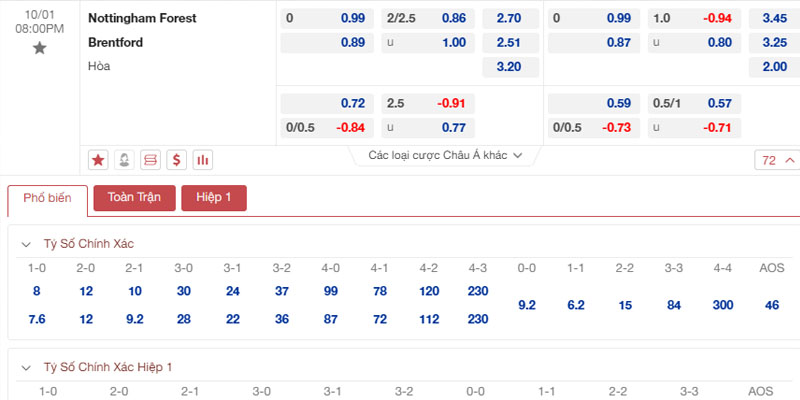800x400 pixels.
Task: Select first-half 1X2 odds 3.45
Action: point(774,18)
